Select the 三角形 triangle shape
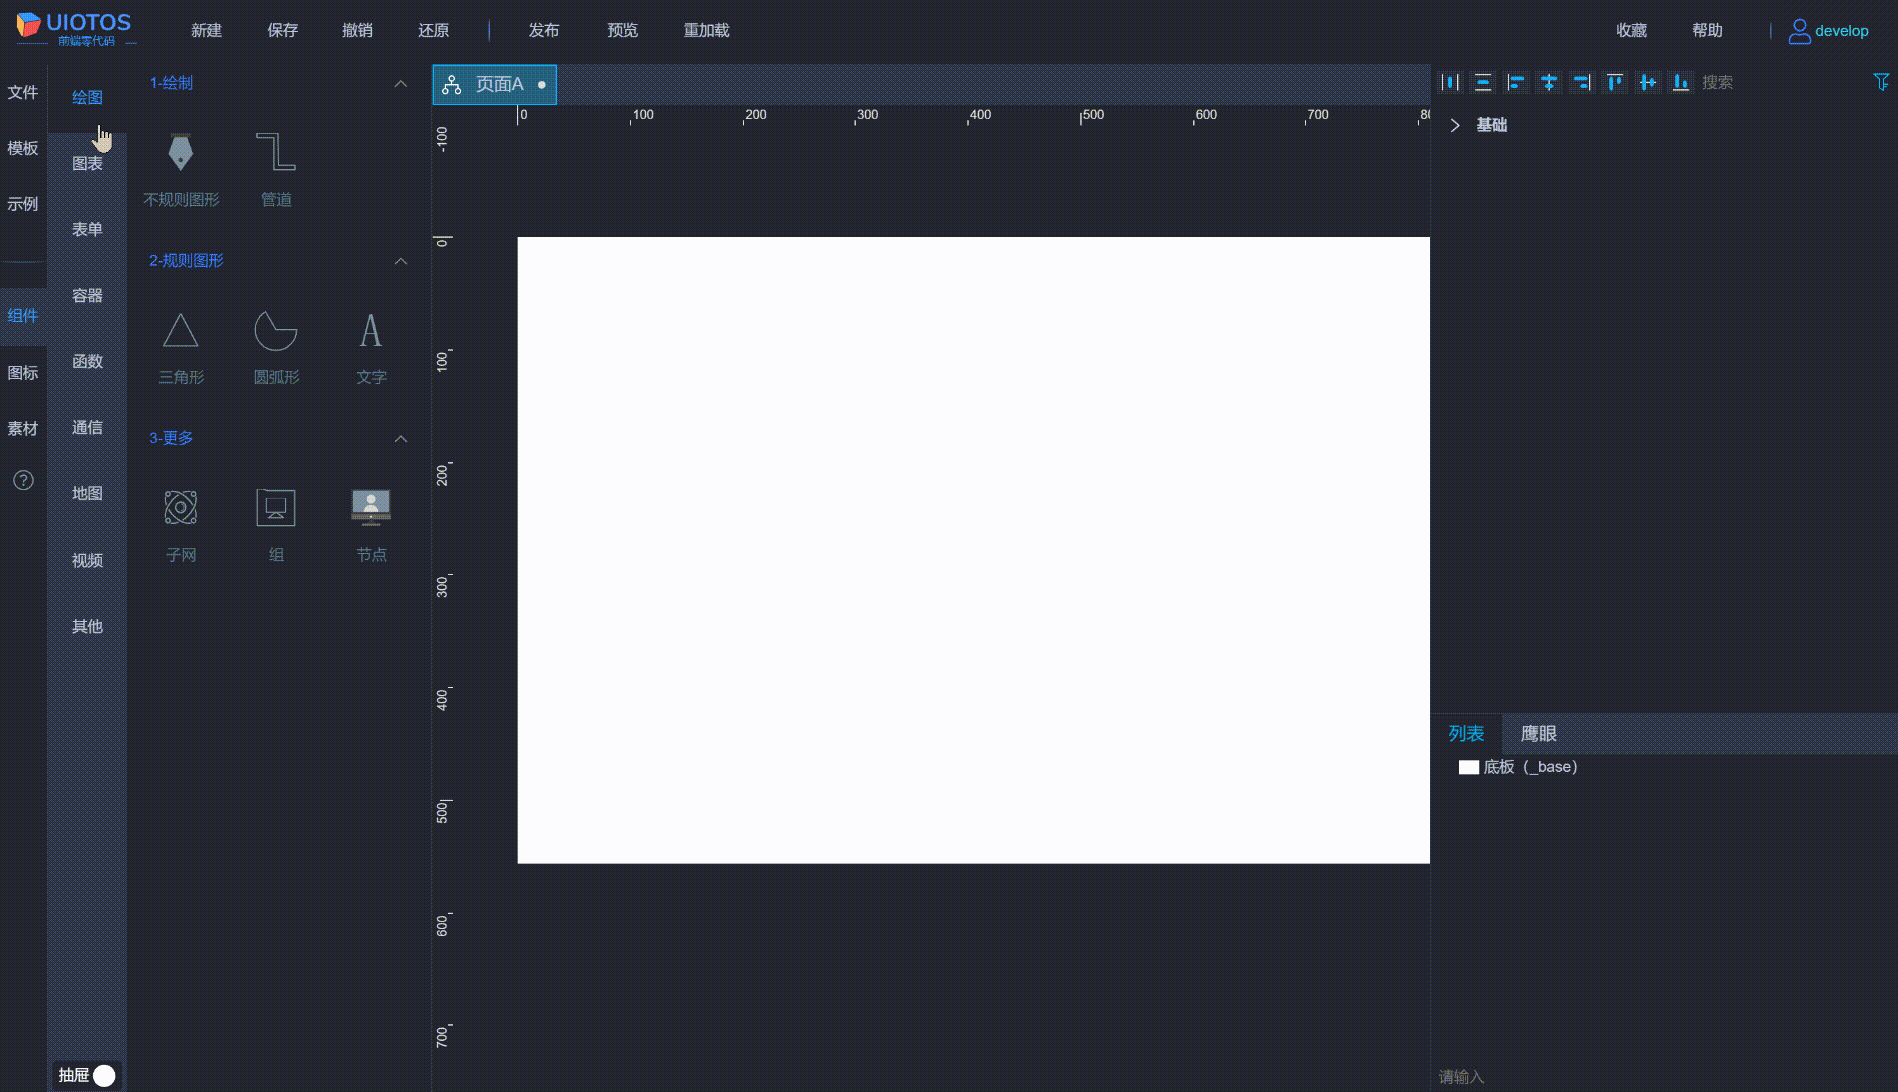1898x1092 pixels. (180, 343)
